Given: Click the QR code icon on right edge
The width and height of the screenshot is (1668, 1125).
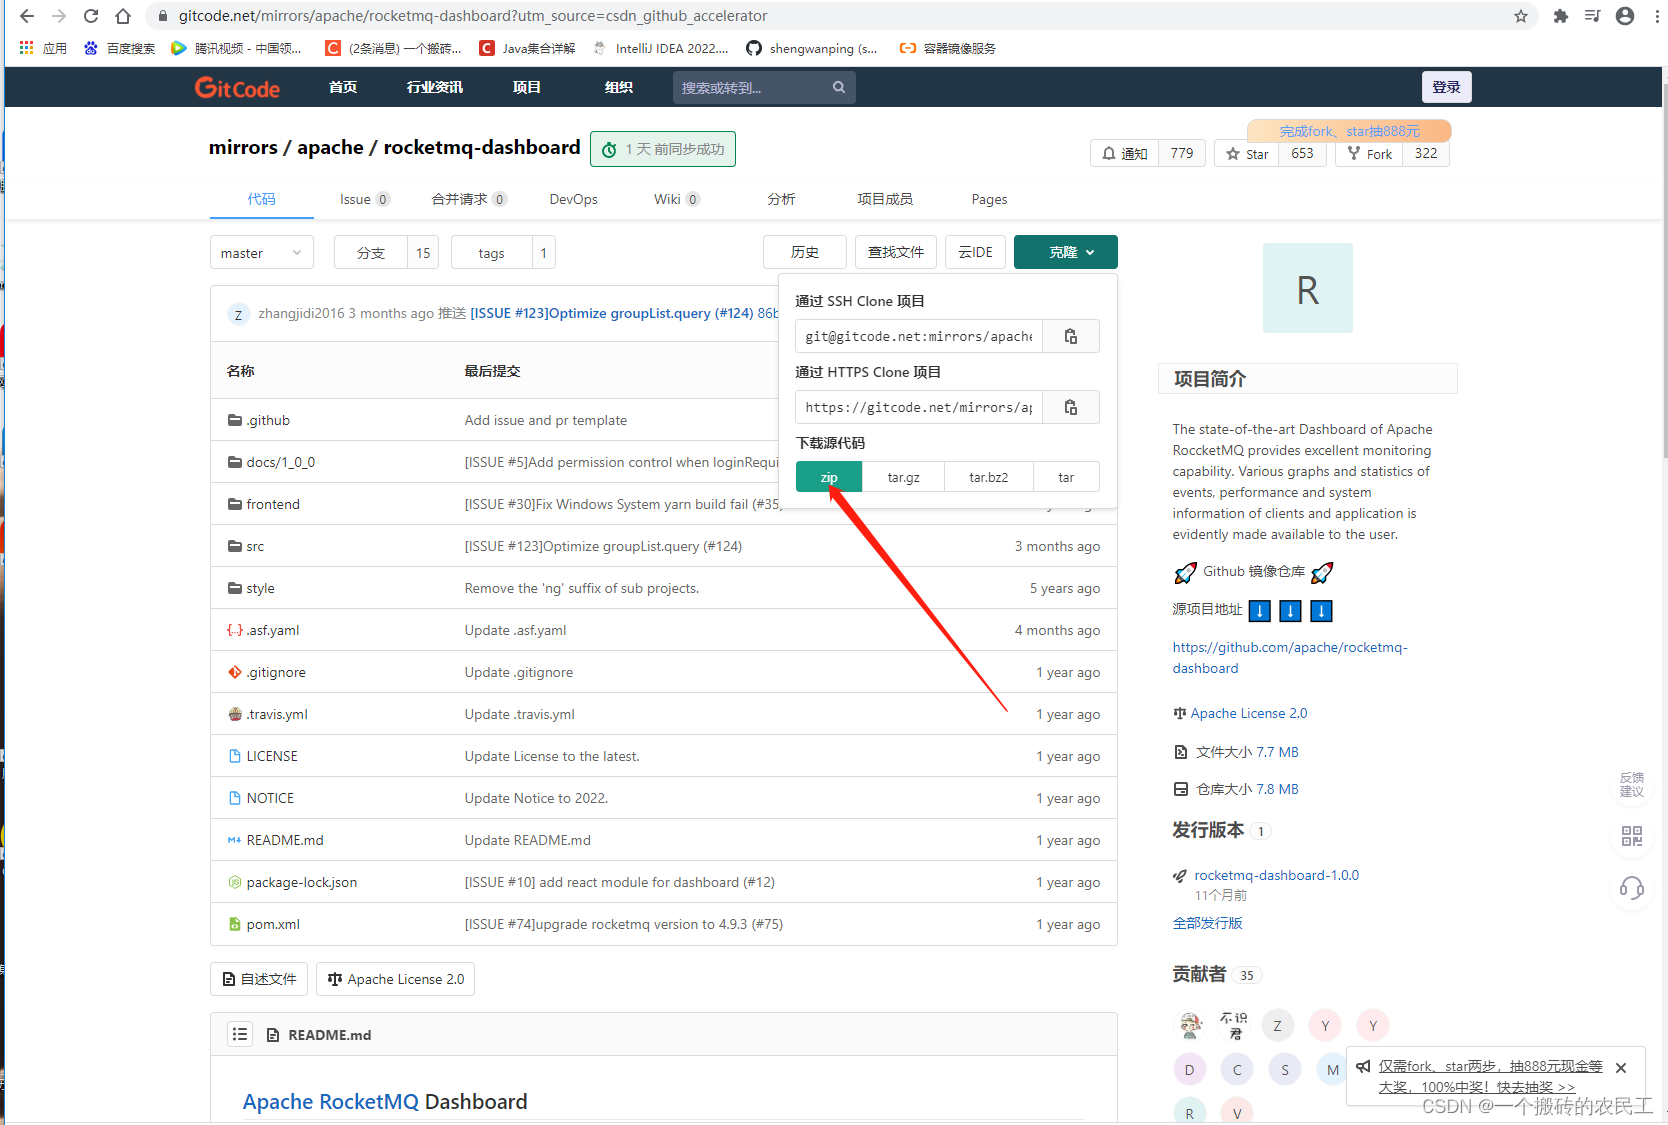Looking at the screenshot, I should click(x=1632, y=836).
